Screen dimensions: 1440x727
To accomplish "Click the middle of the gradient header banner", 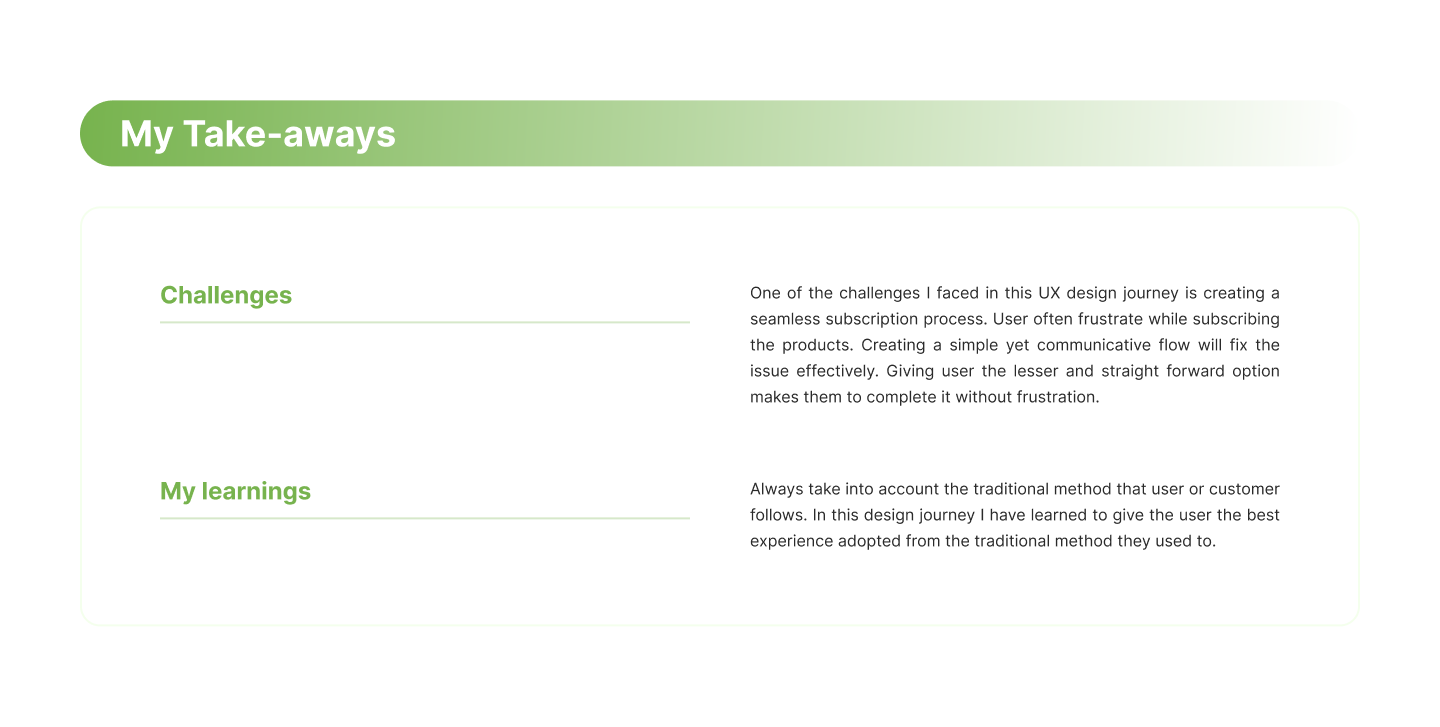I will [720, 133].
